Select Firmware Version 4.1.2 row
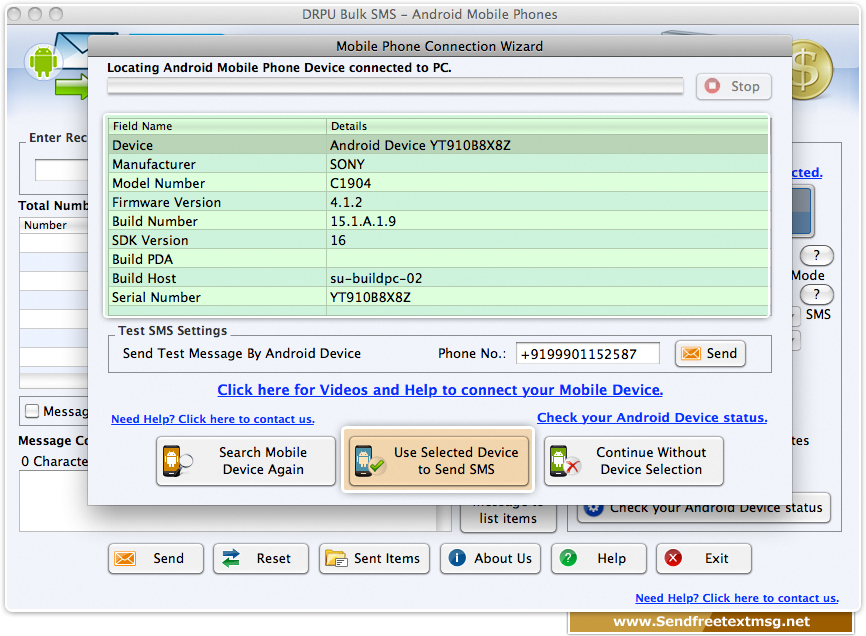 pos(437,203)
